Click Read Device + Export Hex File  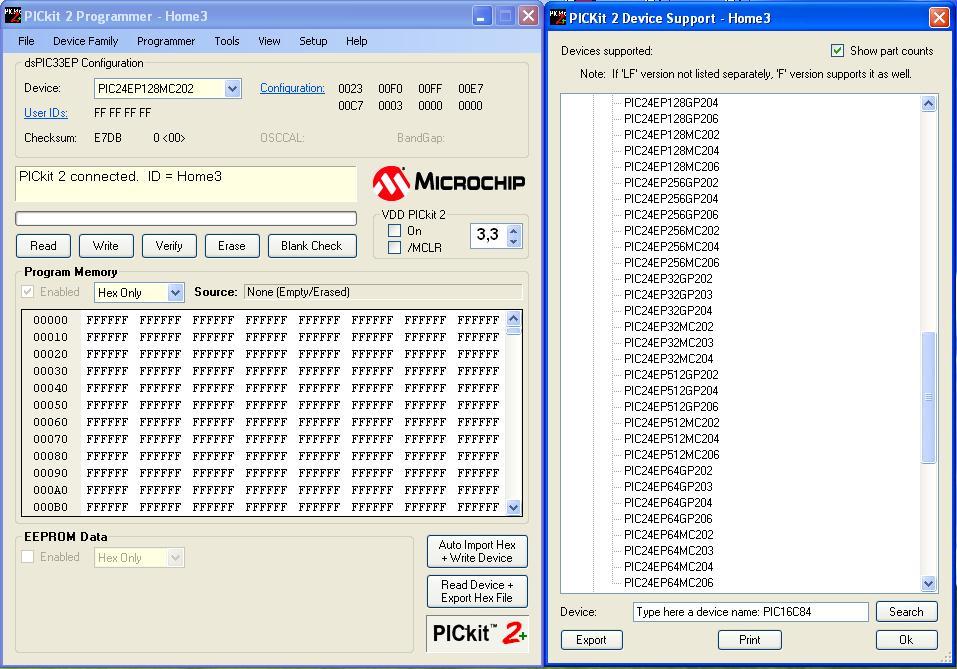click(477, 591)
